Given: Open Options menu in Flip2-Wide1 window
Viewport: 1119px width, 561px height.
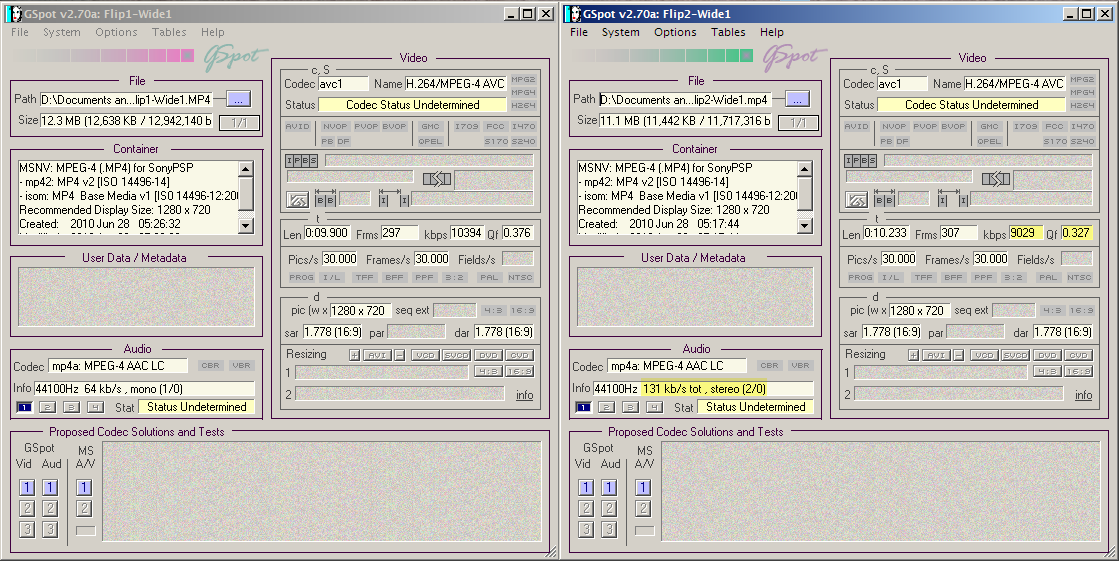Looking at the screenshot, I should coord(675,32).
